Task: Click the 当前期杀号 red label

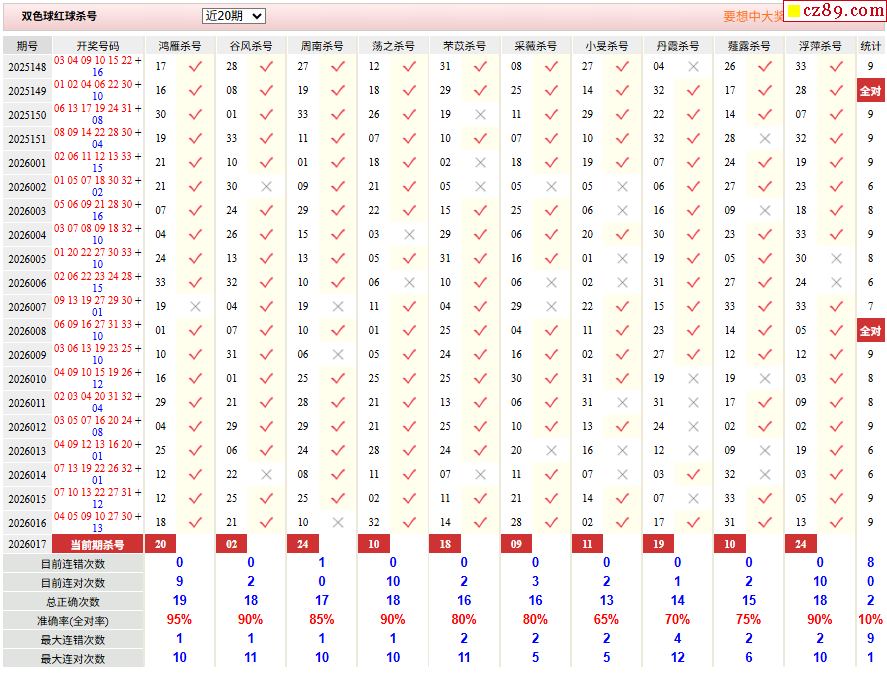Action: (x=97, y=545)
